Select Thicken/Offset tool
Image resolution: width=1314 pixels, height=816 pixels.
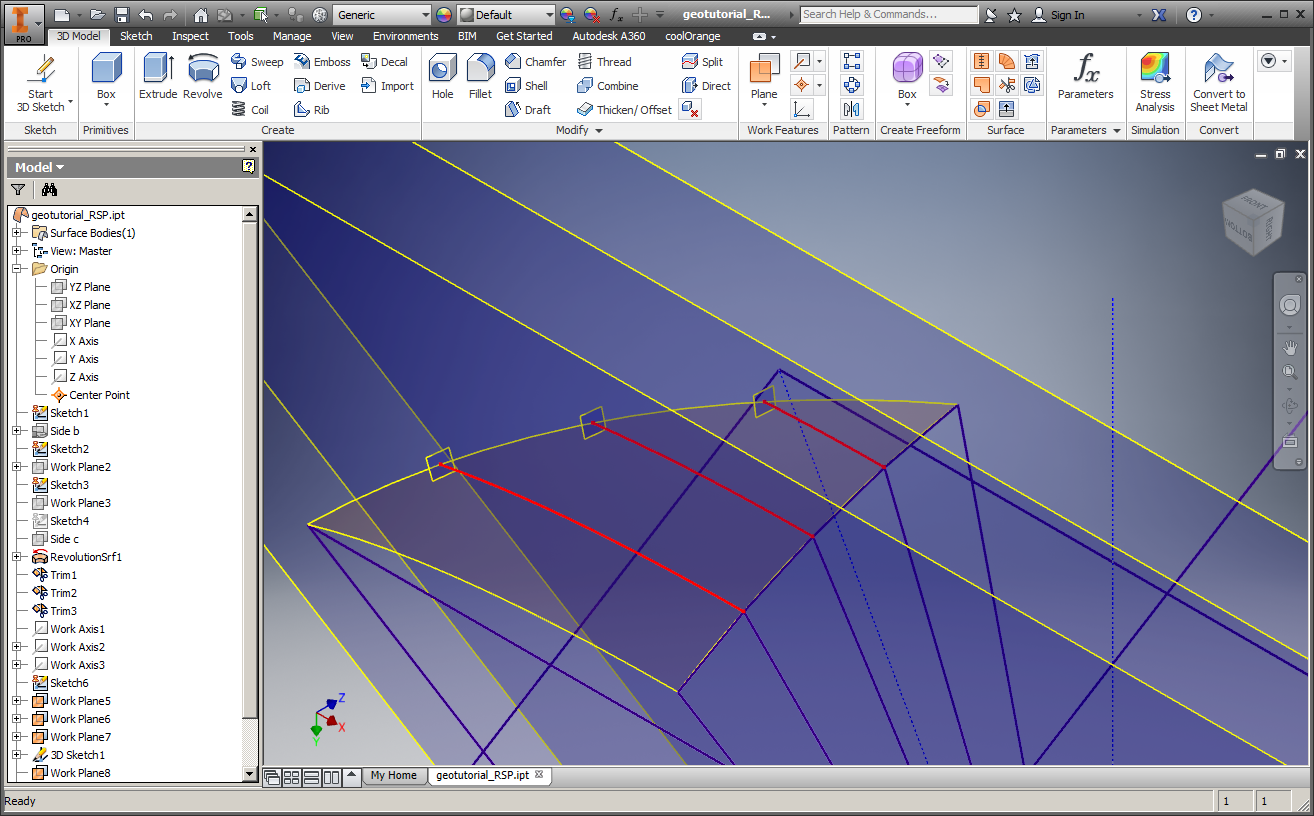625,110
